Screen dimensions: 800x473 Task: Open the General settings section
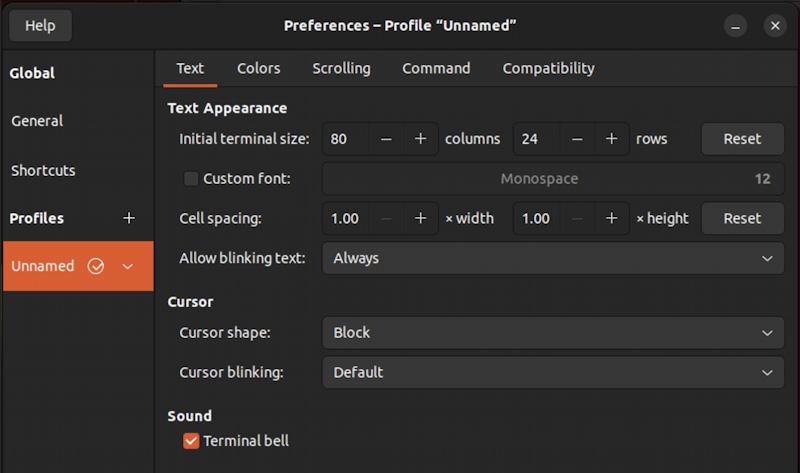click(x=78, y=121)
